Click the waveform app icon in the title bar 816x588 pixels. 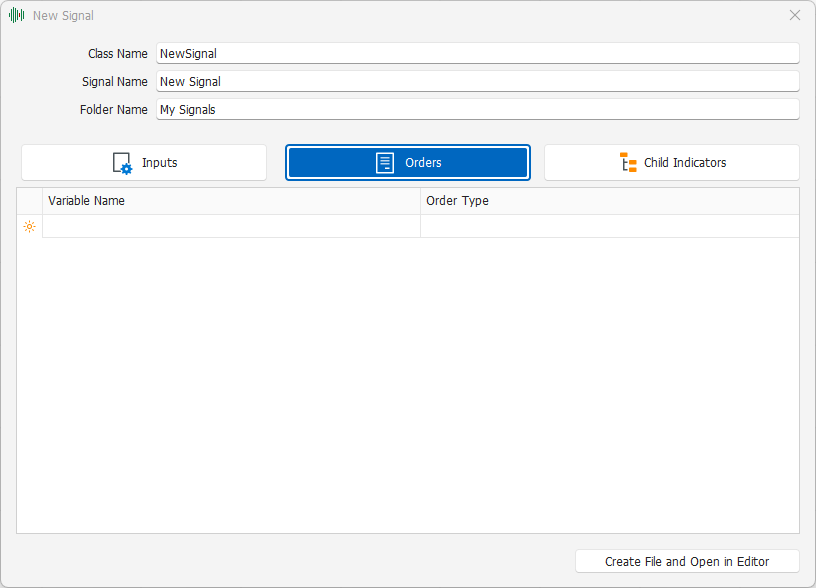click(17, 15)
